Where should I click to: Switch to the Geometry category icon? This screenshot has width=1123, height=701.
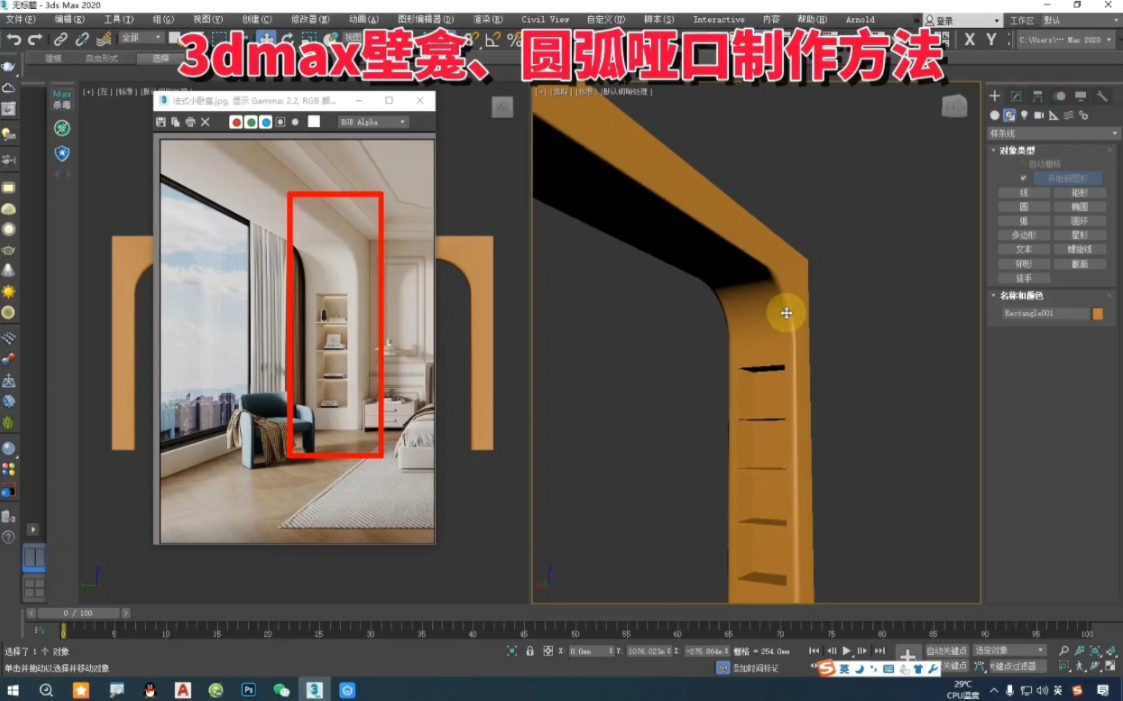click(x=994, y=114)
